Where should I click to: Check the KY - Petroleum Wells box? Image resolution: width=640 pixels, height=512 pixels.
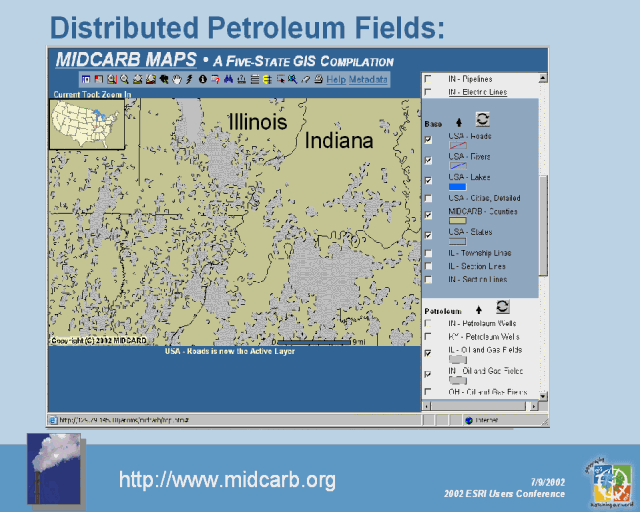pos(428,336)
